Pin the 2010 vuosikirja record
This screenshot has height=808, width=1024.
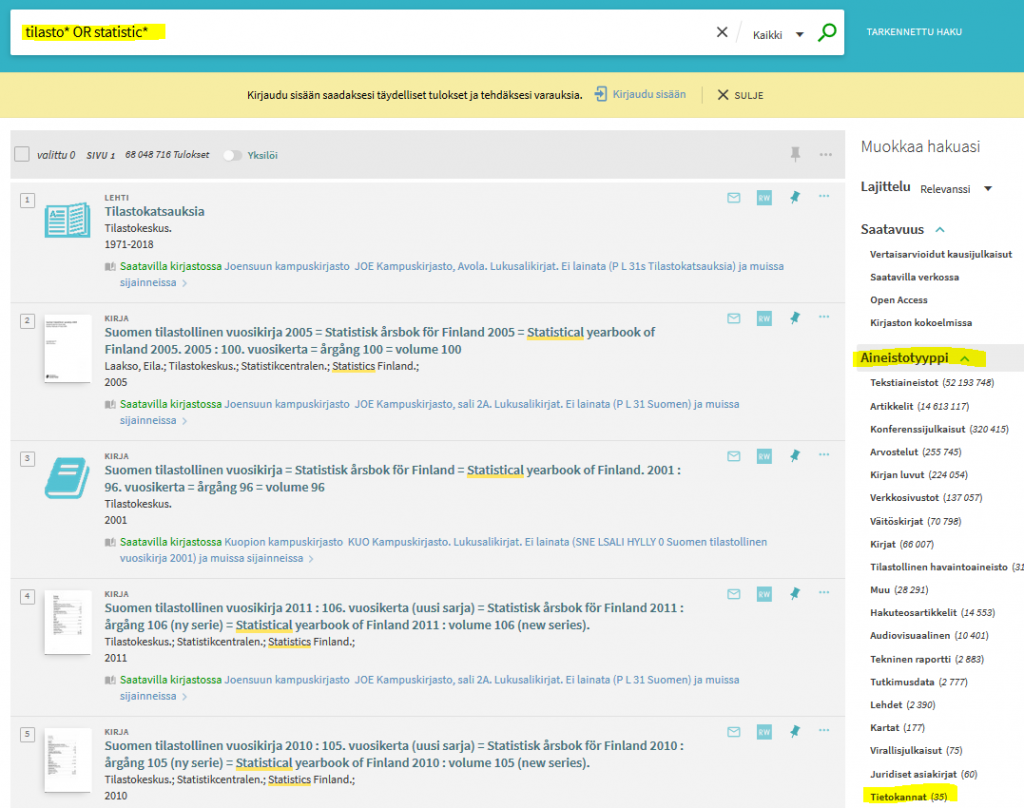[x=795, y=731]
